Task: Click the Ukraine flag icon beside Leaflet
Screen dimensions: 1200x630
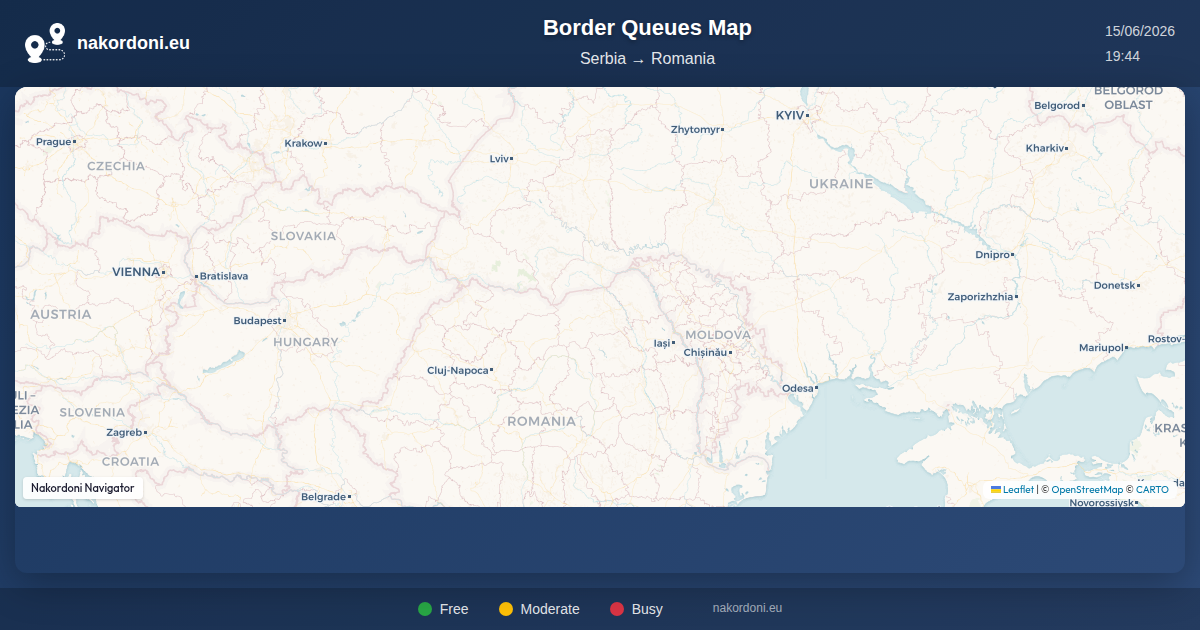Action: click(x=996, y=489)
